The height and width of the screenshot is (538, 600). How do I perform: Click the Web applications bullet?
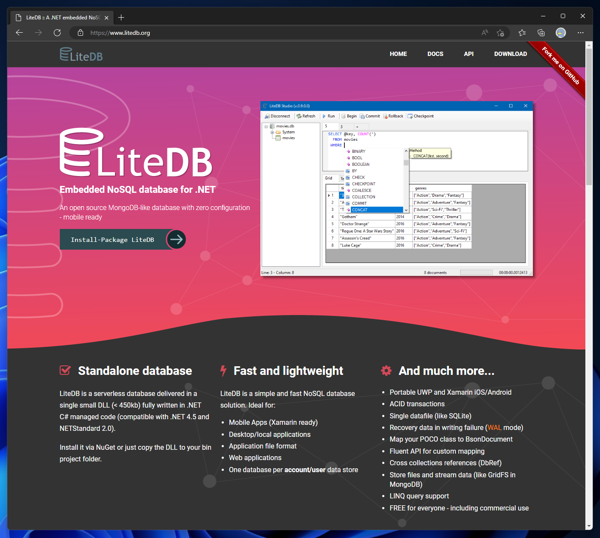[x=255, y=458]
